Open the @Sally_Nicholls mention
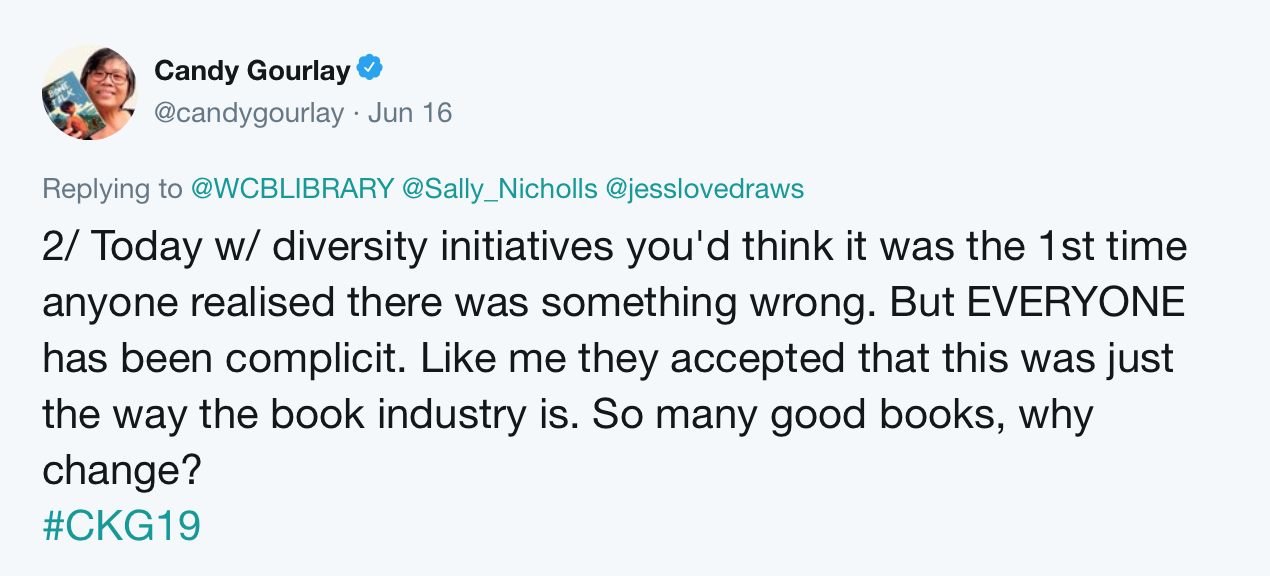This screenshot has width=1270, height=576. click(x=499, y=189)
